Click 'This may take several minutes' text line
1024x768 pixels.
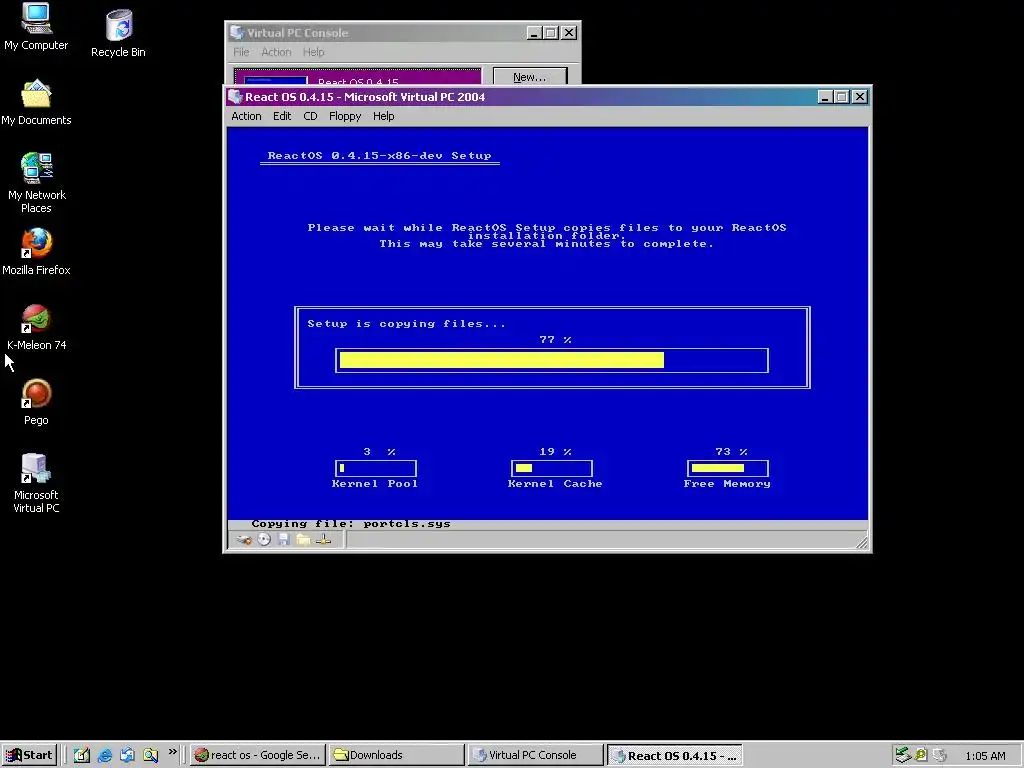(x=547, y=244)
